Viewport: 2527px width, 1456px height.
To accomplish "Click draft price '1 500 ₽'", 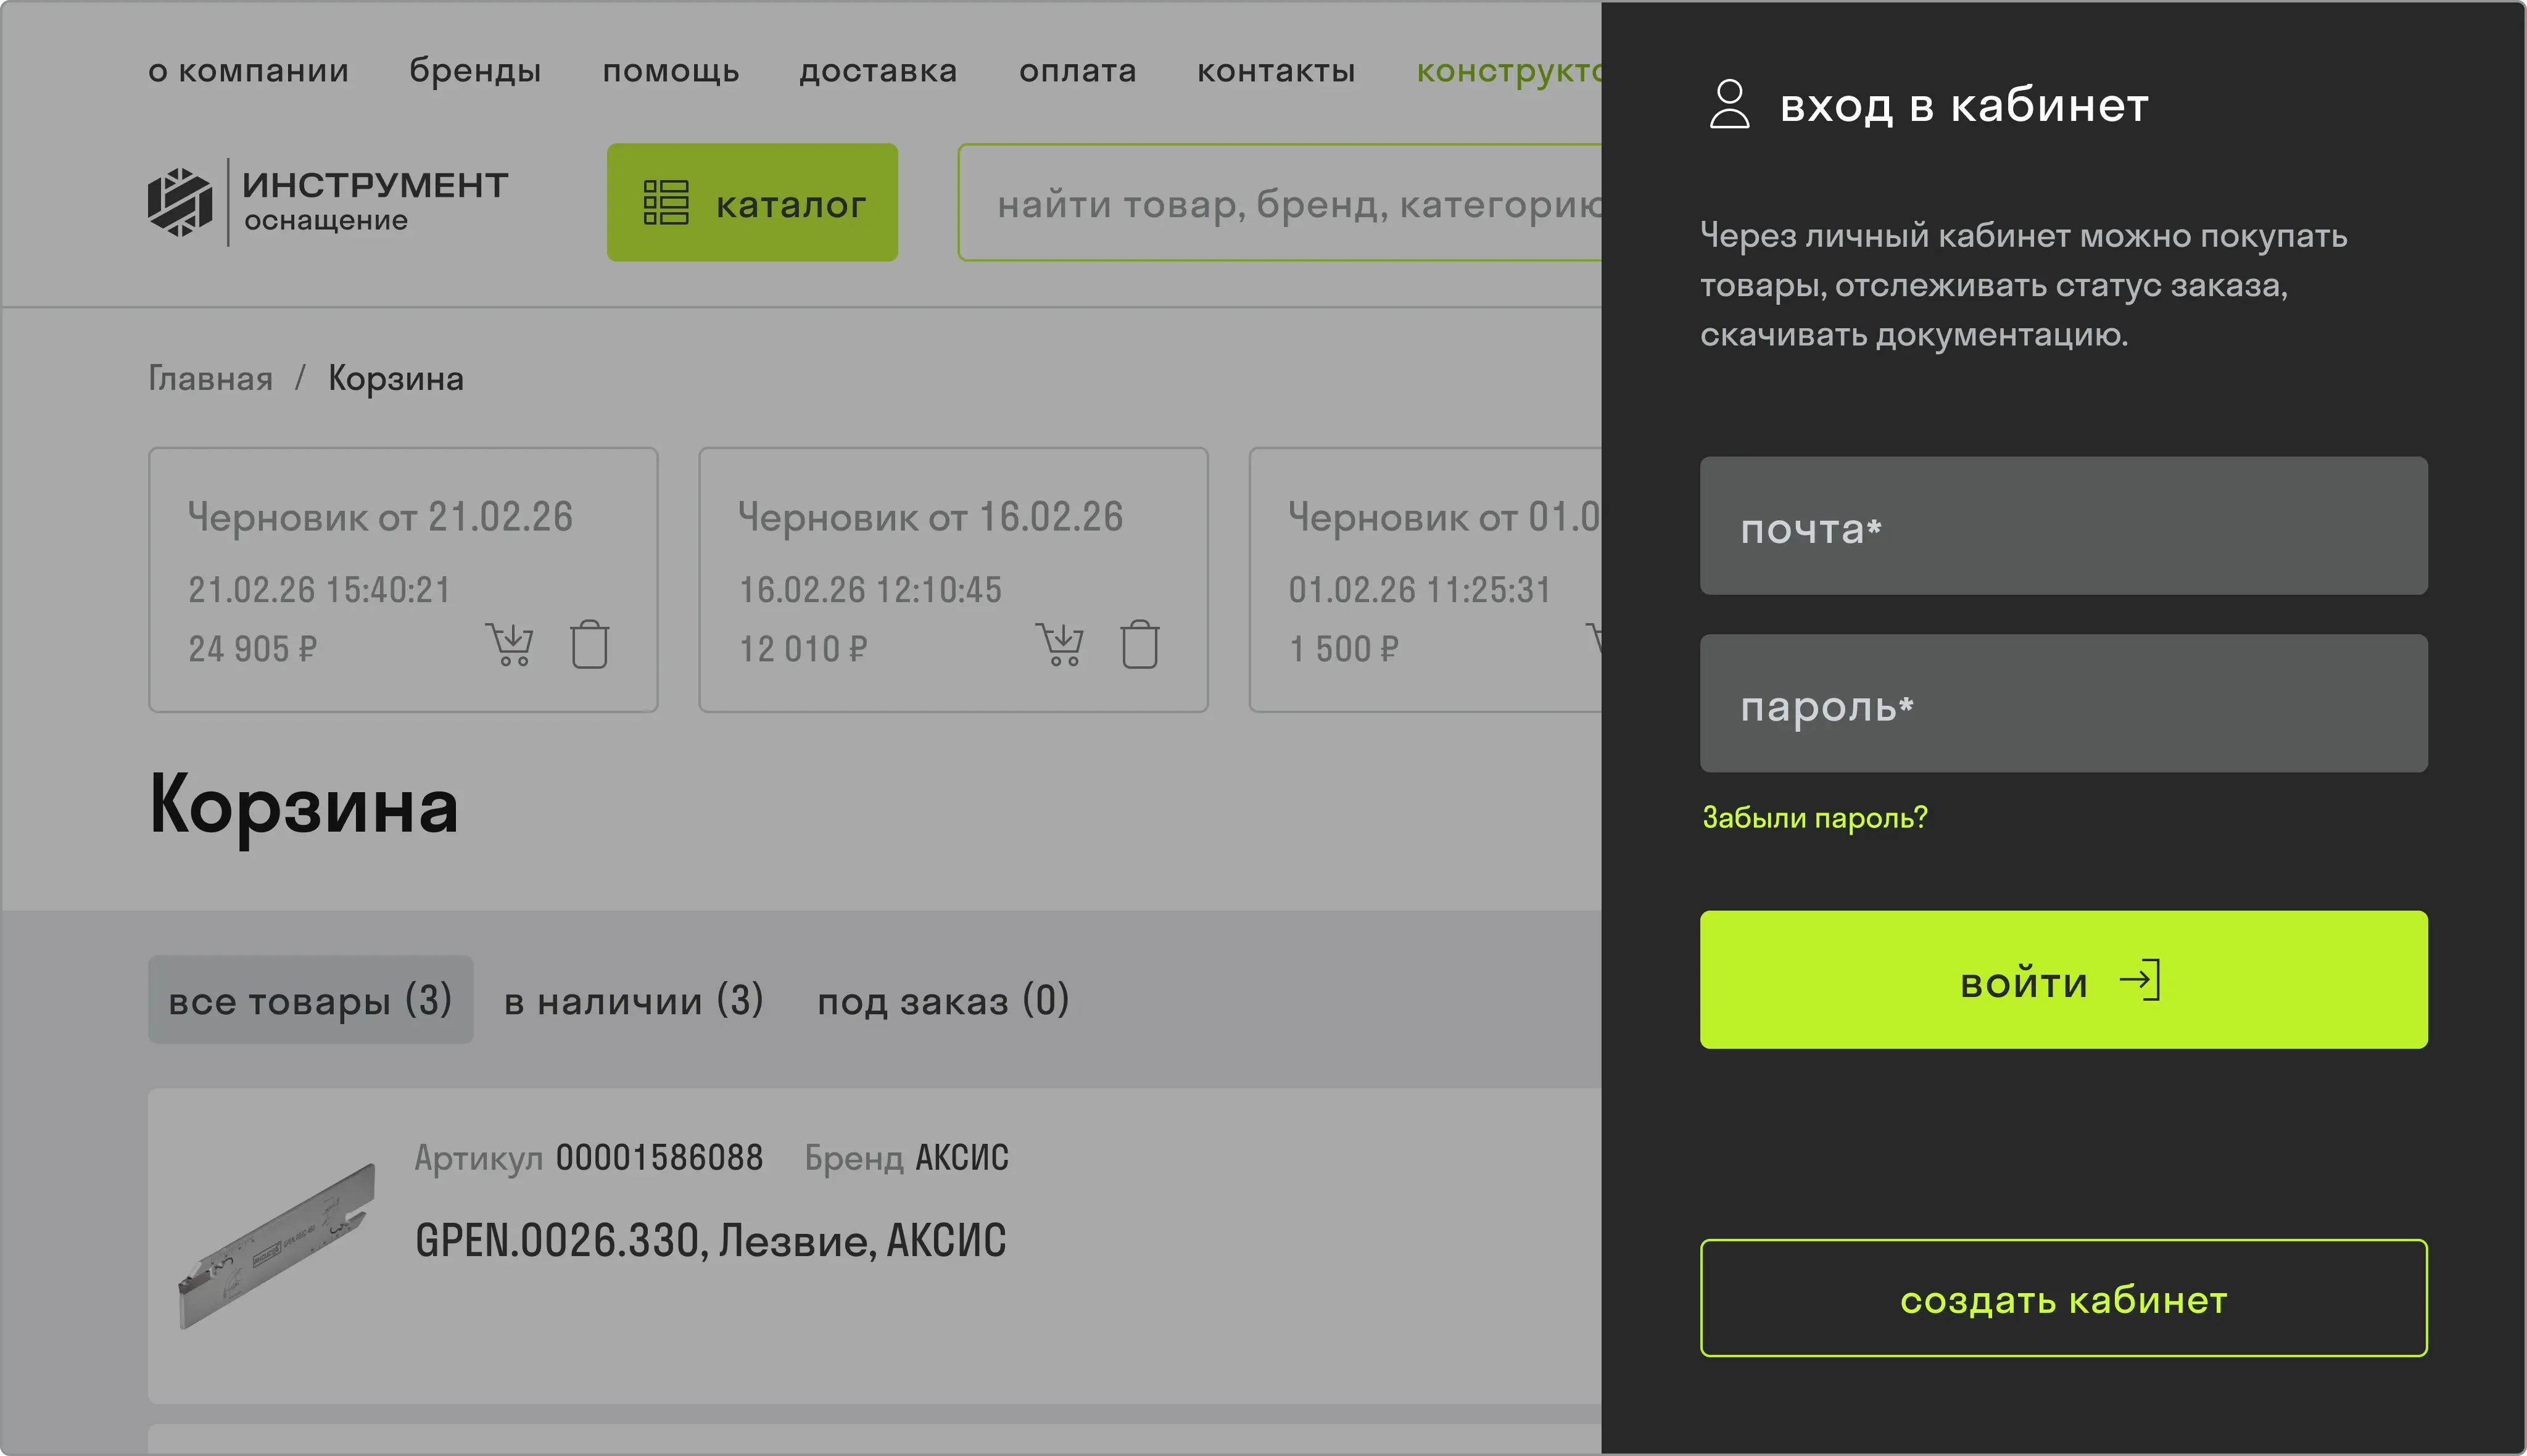I will (x=1344, y=649).
